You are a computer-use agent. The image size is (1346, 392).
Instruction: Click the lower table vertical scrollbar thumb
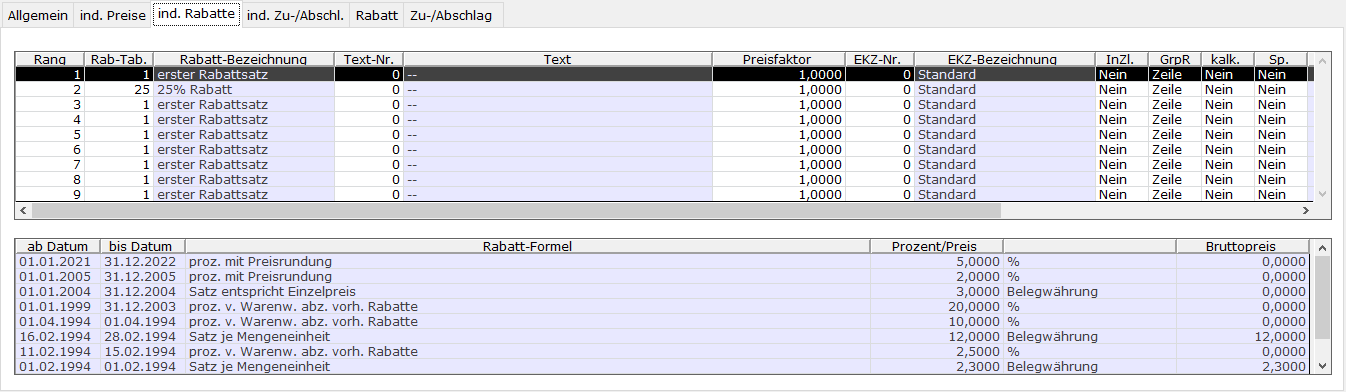(x=1323, y=297)
